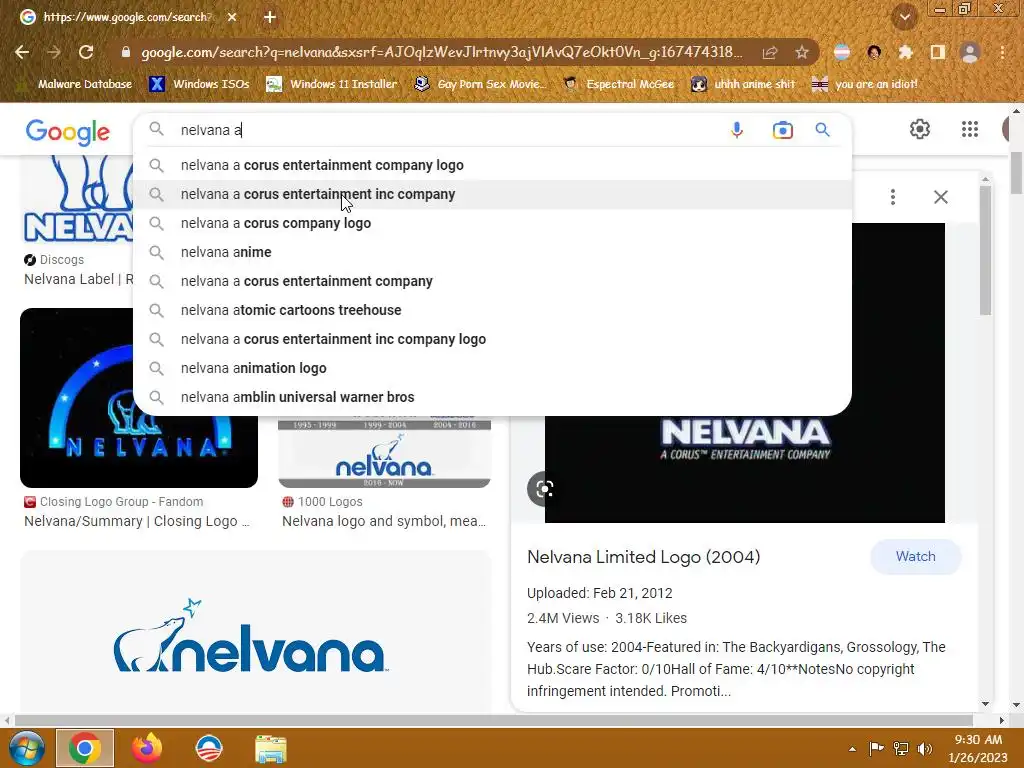Screen dimensions: 1024x768
Task: Close the Google search tab
Action: [x=232, y=17]
